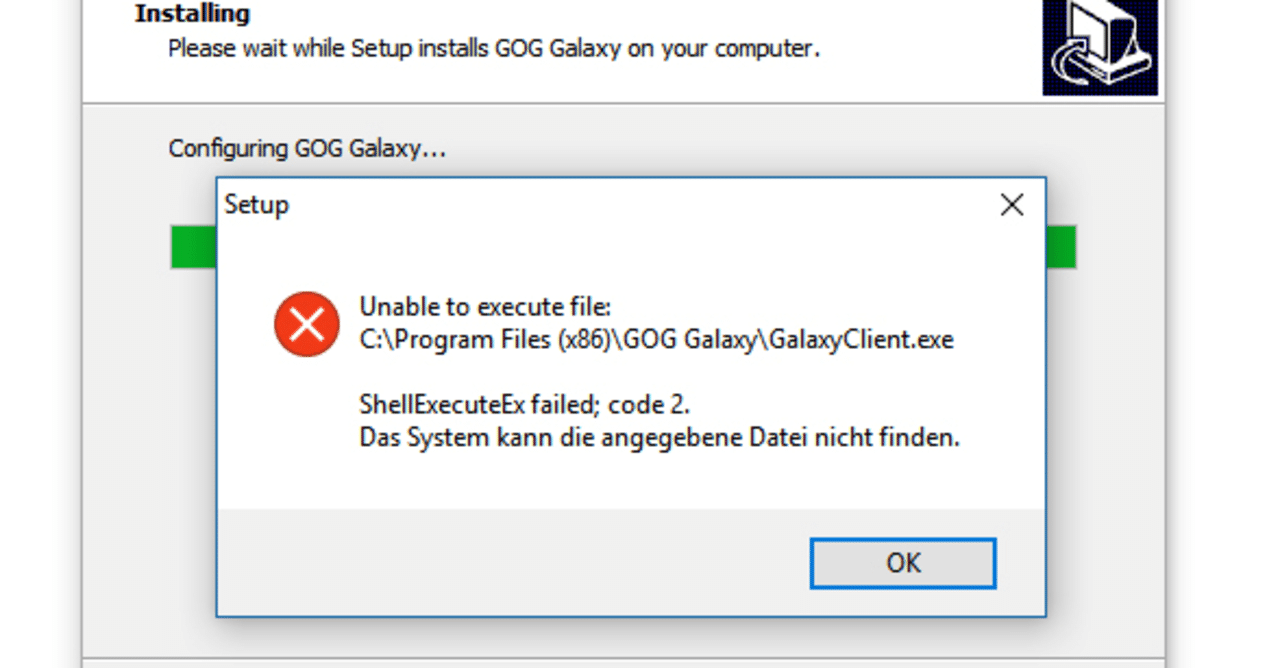The width and height of the screenshot is (1280, 668).
Task: Click the Setup dialog title bar
Action: [600, 204]
